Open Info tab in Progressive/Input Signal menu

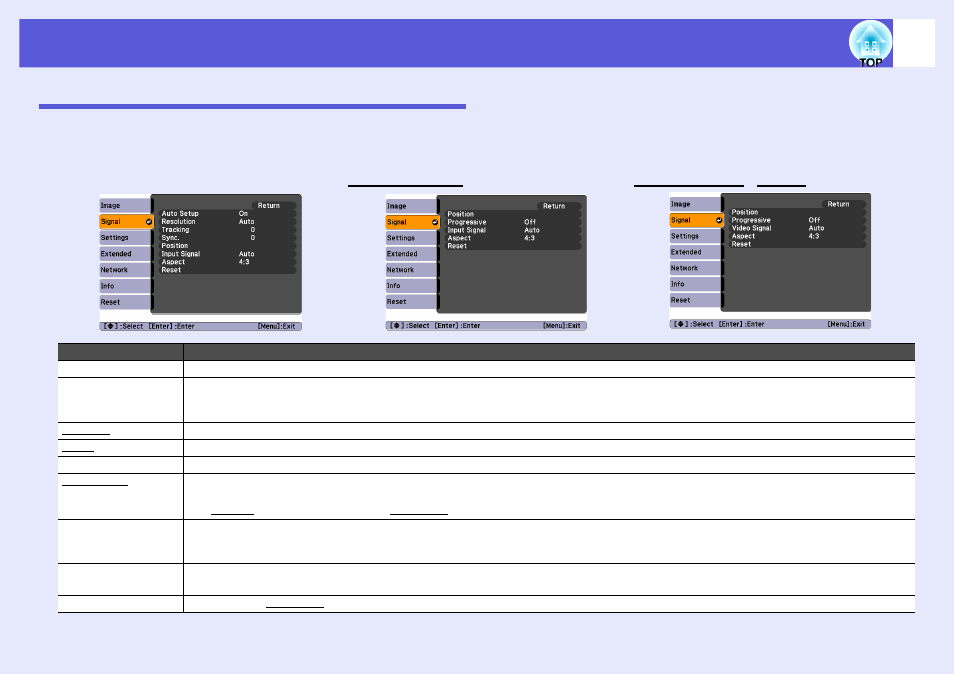[411, 286]
